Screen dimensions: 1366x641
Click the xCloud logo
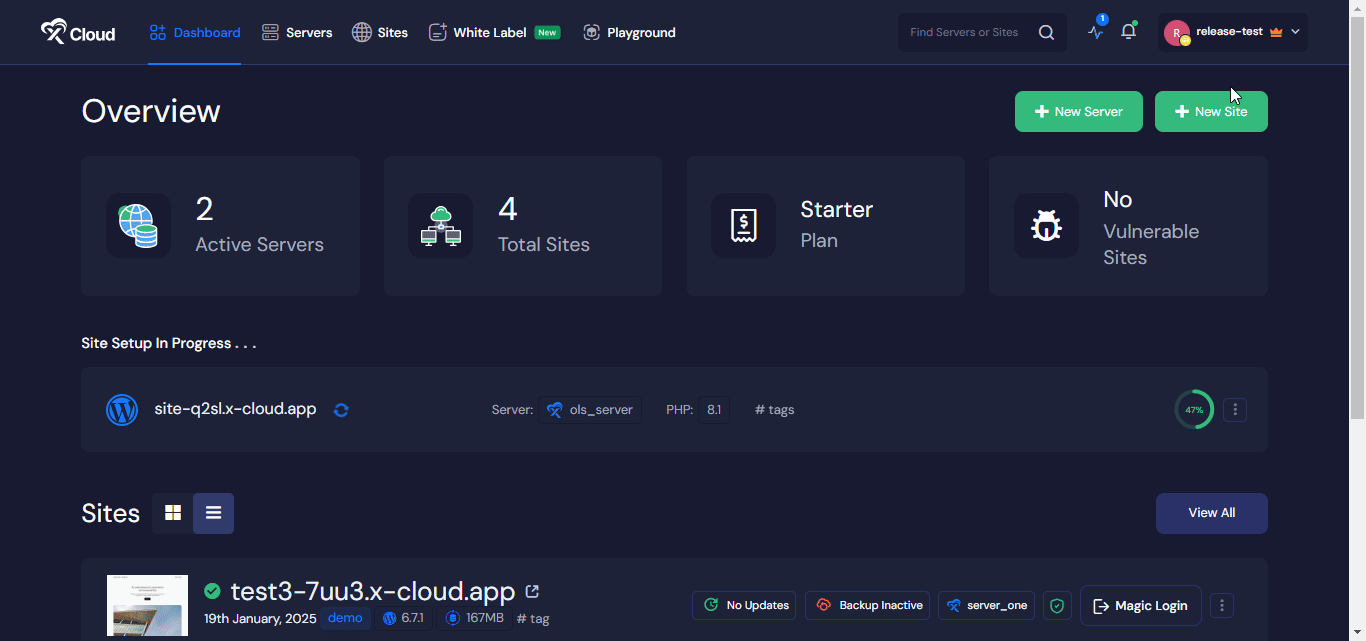pos(78,32)
